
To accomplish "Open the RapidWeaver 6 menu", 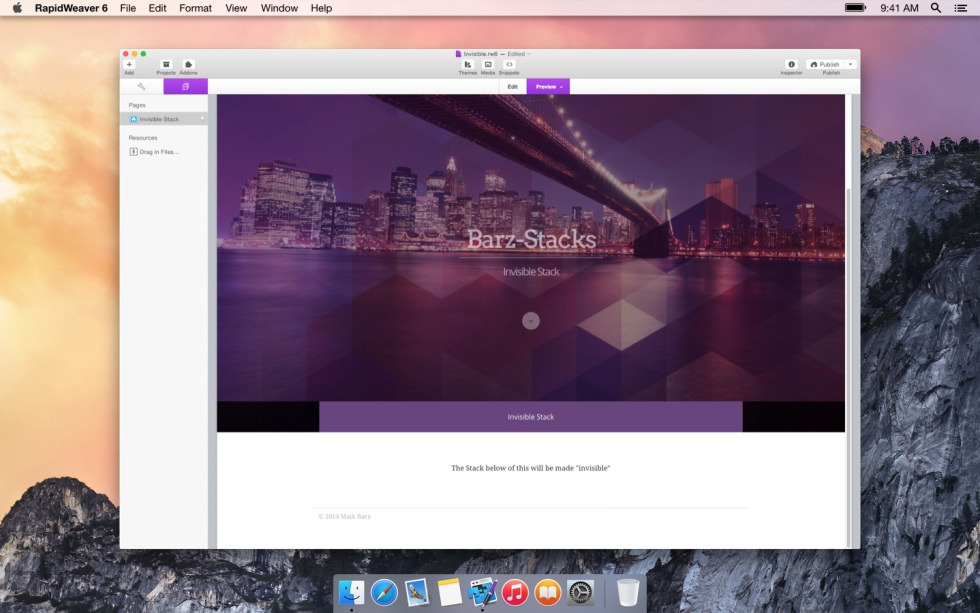I will (71, 8).
